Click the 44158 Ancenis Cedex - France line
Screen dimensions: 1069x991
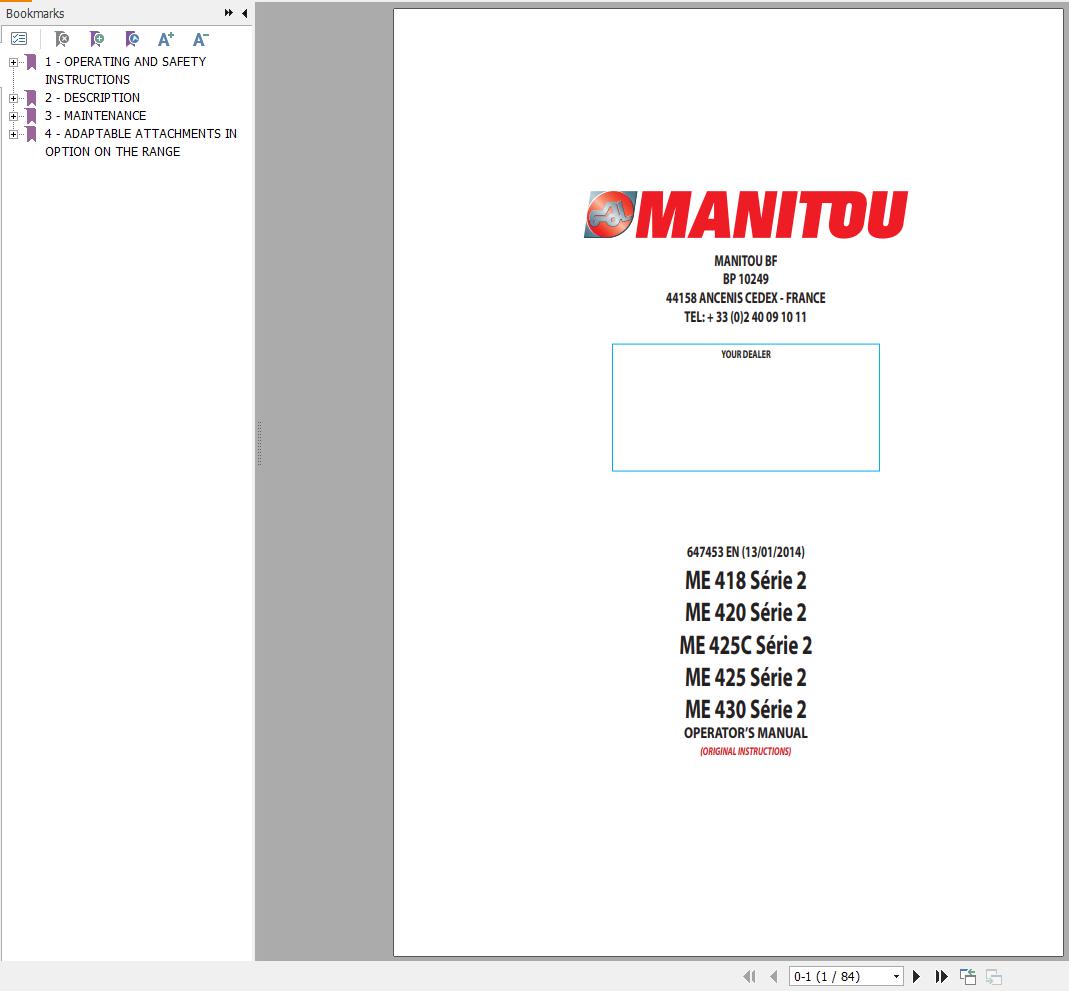pyautogui.click(x=746, y=298)
